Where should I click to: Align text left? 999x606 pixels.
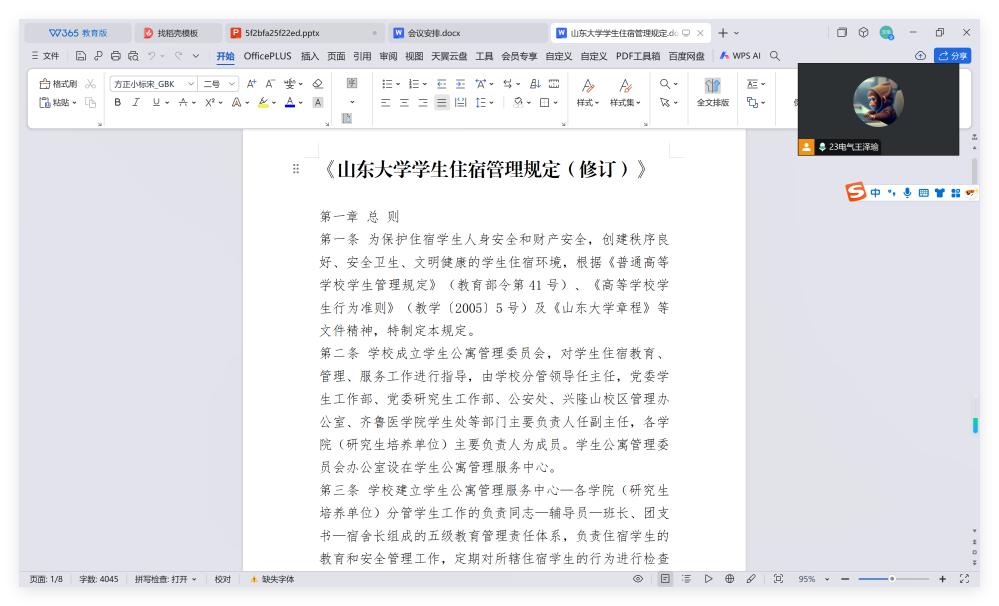[385, 102]
